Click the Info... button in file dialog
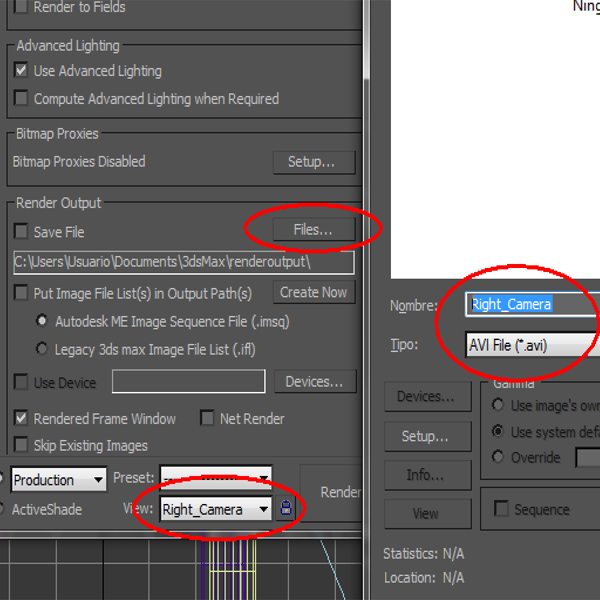The width and height of the screenshot is (600, 600). pos(426,475)
